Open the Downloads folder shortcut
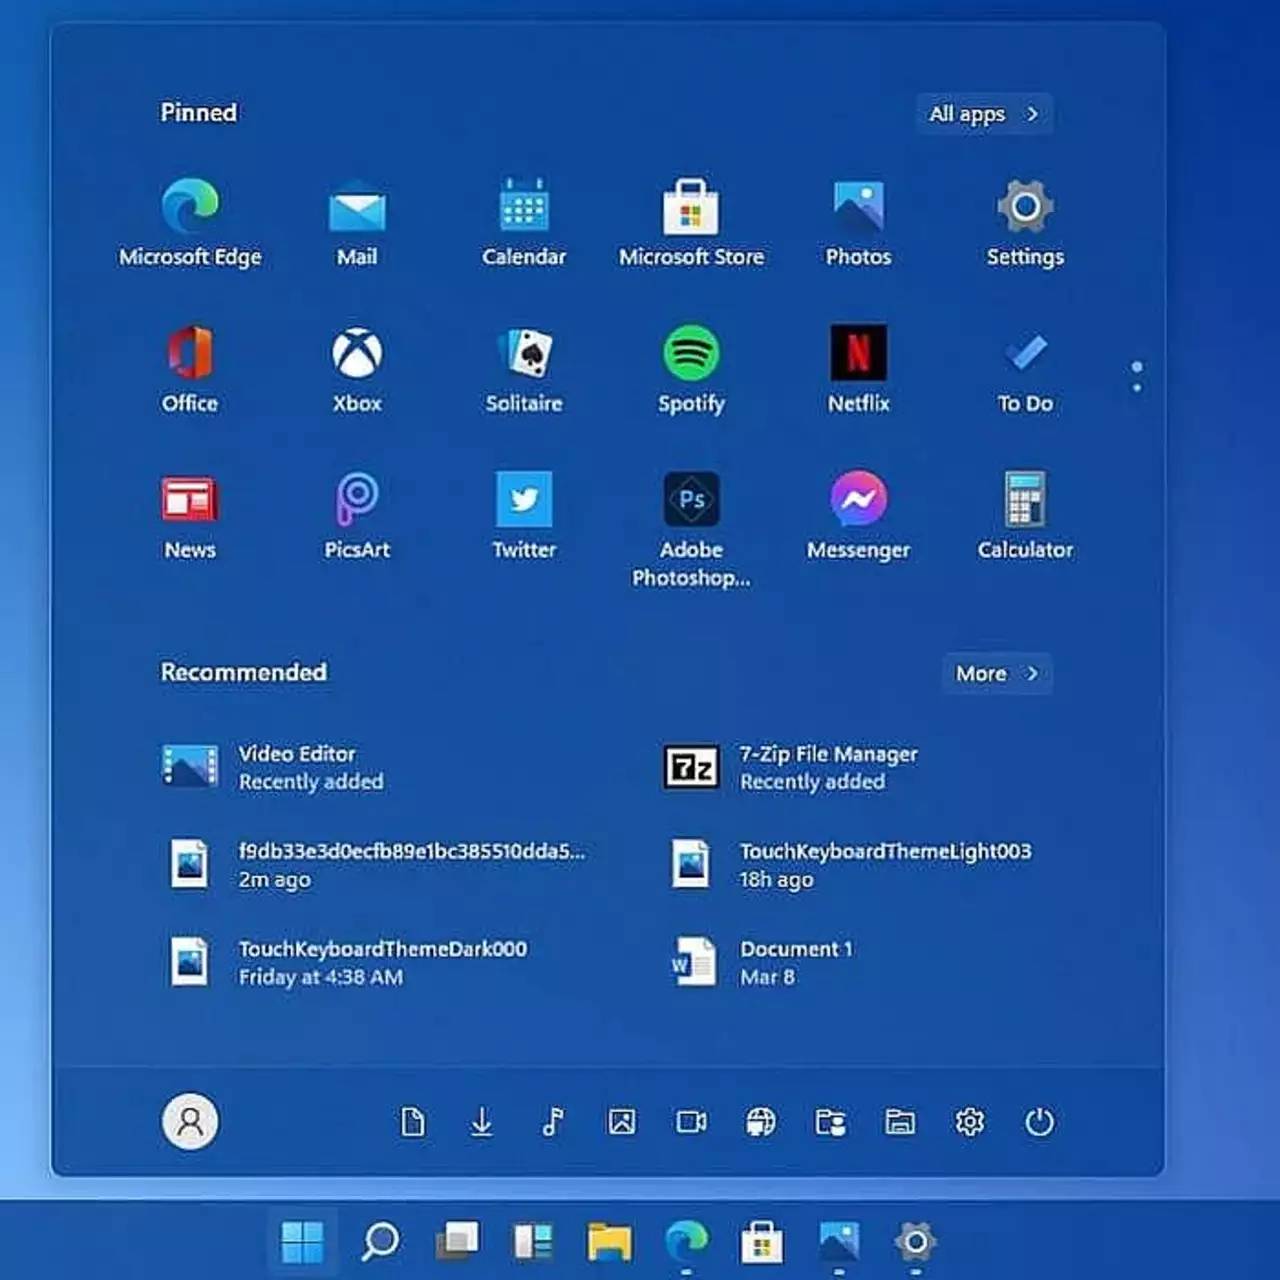1280x1280 pixels. pyautogui.click(x=481, y=1122)
